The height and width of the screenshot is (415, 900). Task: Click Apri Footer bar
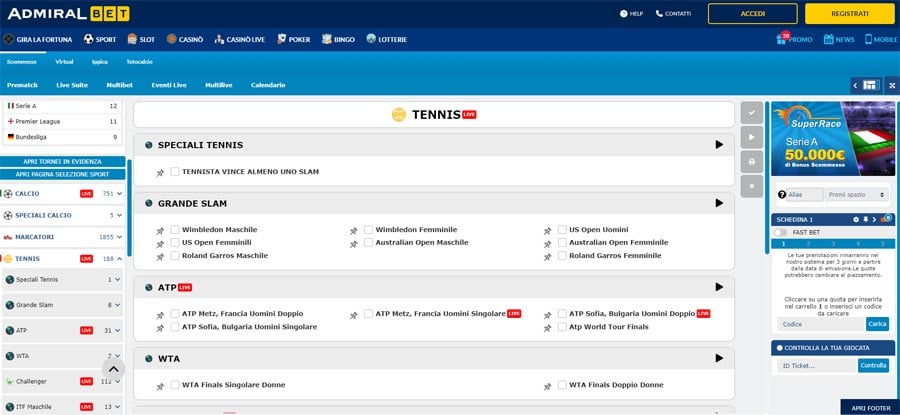tap(870, 408)
